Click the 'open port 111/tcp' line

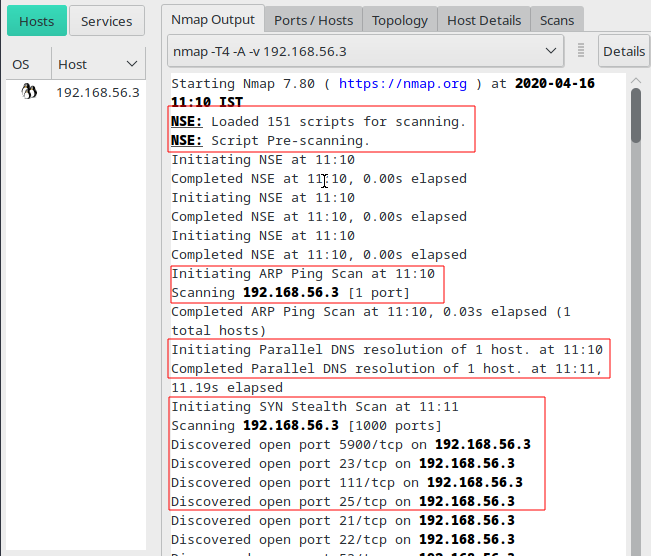(x=347, y=483)
